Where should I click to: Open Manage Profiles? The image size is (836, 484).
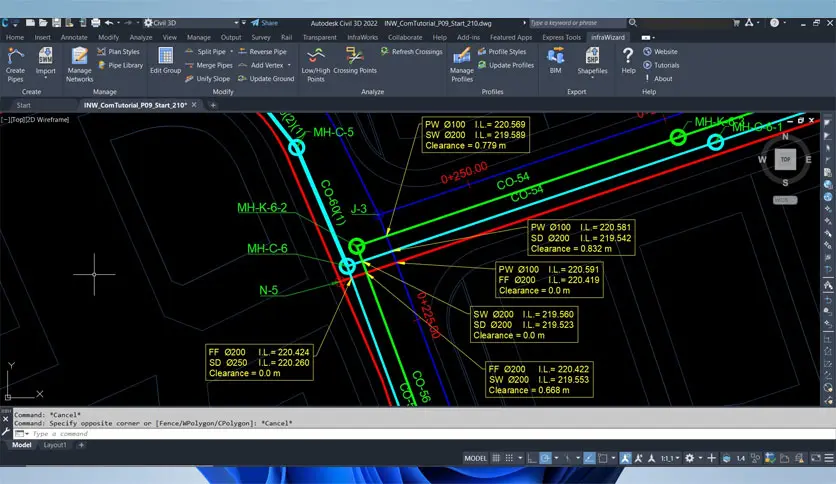[x=462, y=64]
